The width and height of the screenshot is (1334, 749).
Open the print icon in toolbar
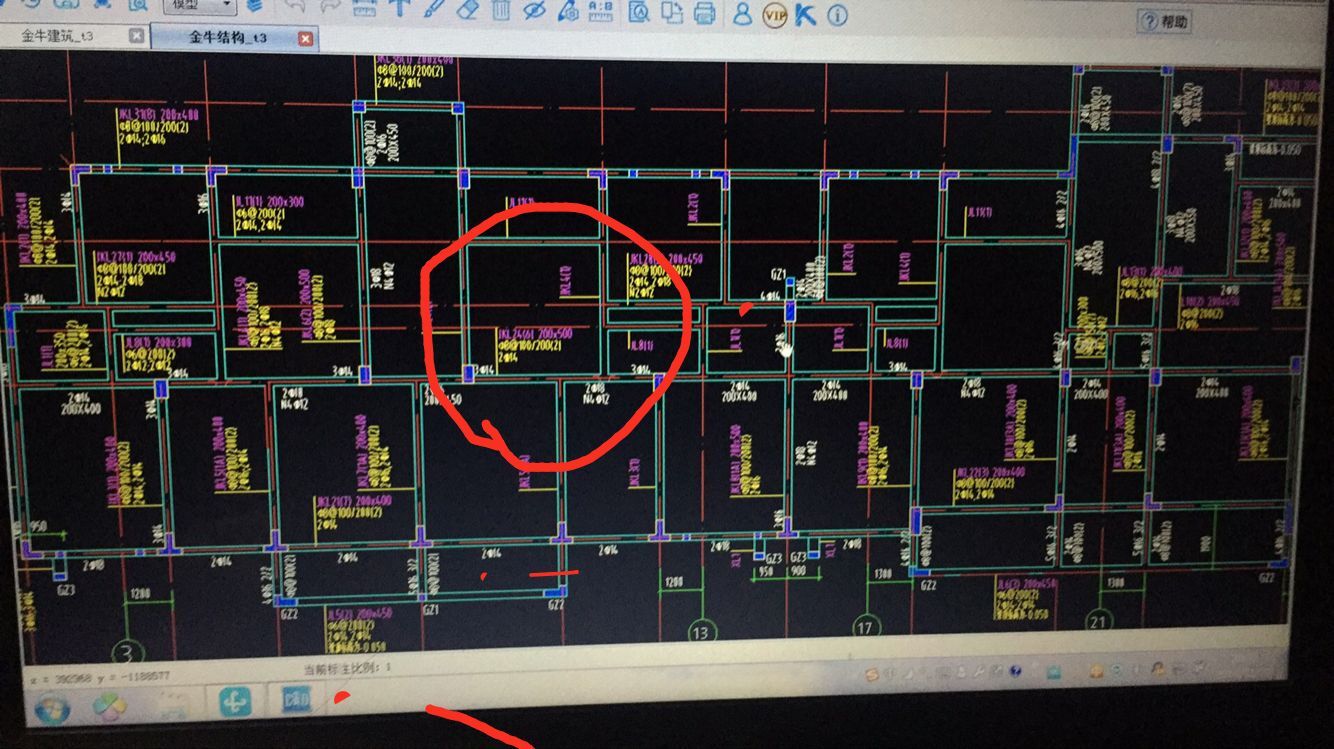[705, 13]
